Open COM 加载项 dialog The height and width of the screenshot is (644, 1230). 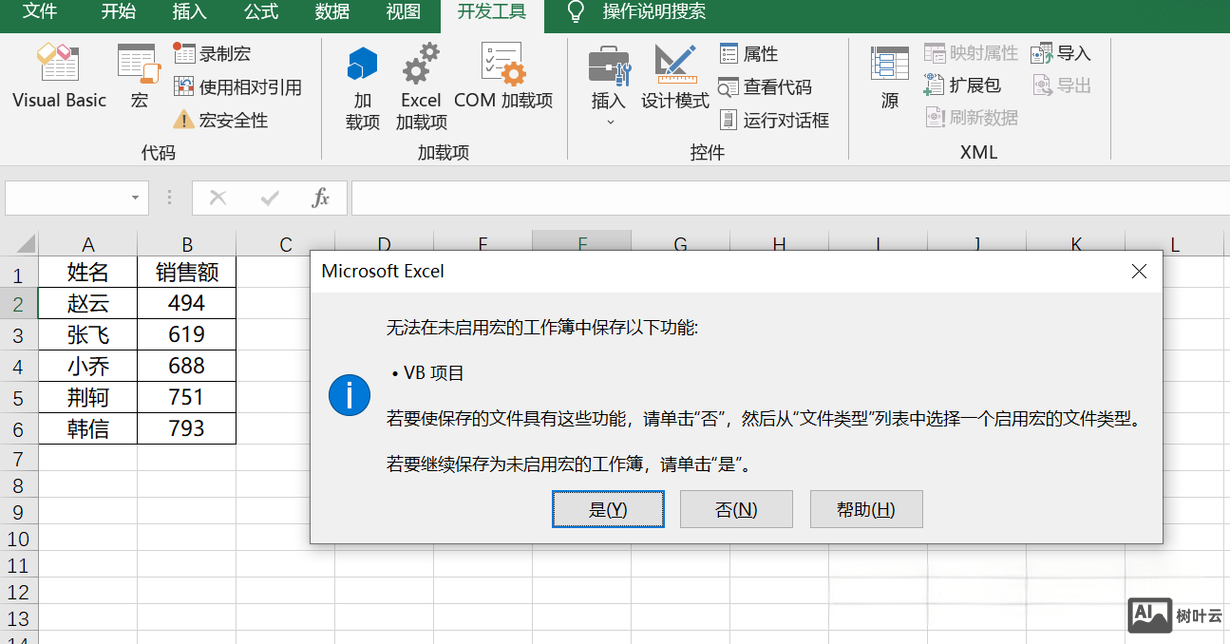(503, 76)
